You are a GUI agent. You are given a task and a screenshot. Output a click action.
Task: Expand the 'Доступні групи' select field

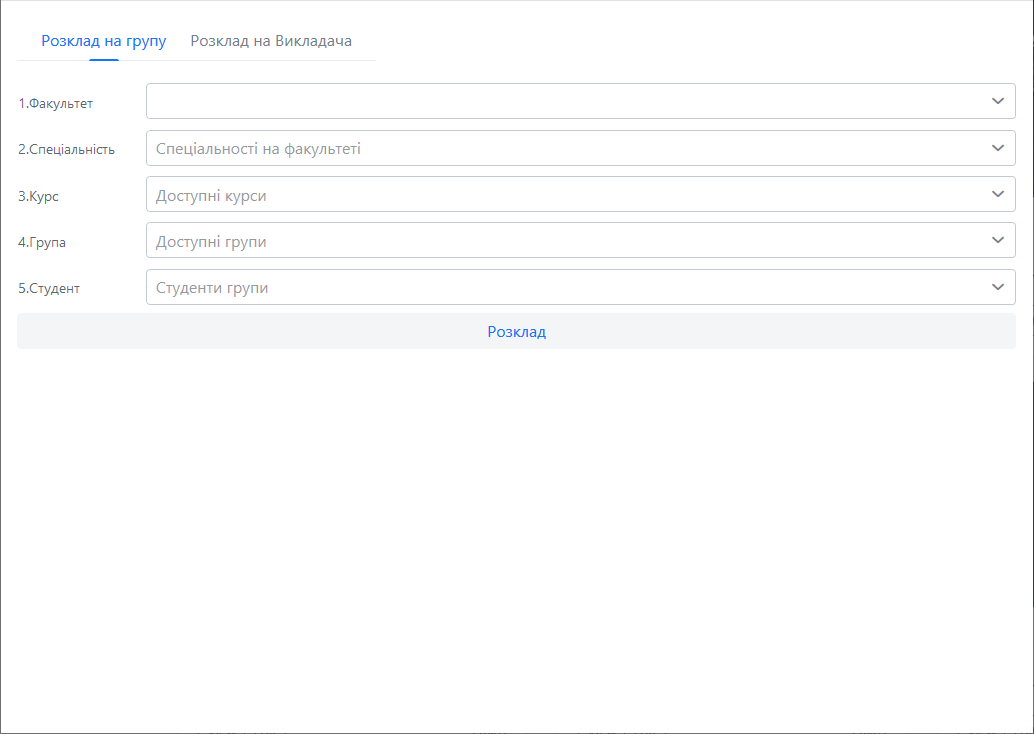560,240
